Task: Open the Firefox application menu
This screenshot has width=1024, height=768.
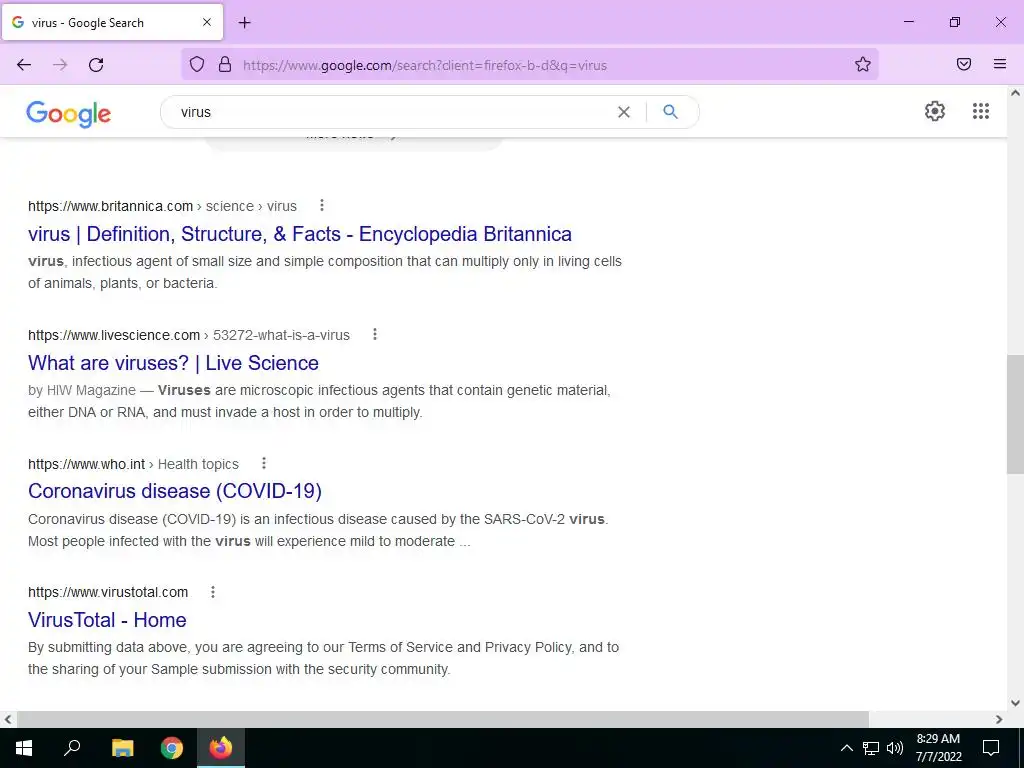Action: [x=1000, y=64]
